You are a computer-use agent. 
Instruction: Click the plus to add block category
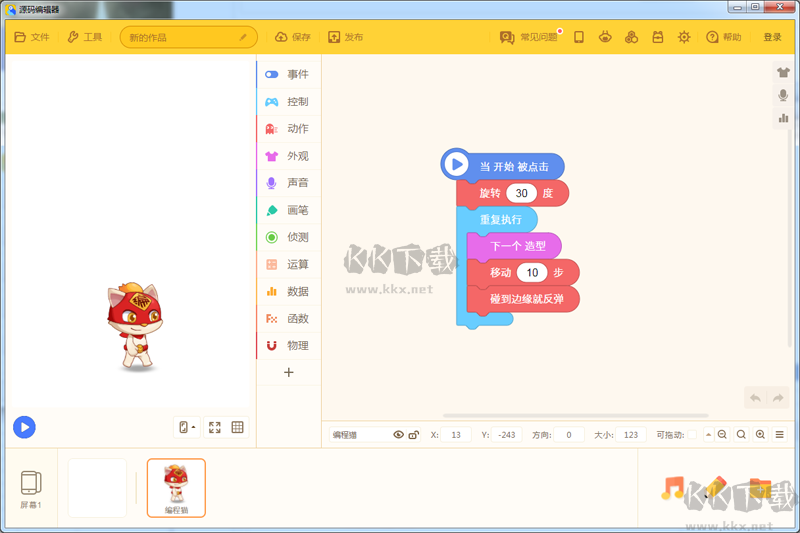[289, 372]
